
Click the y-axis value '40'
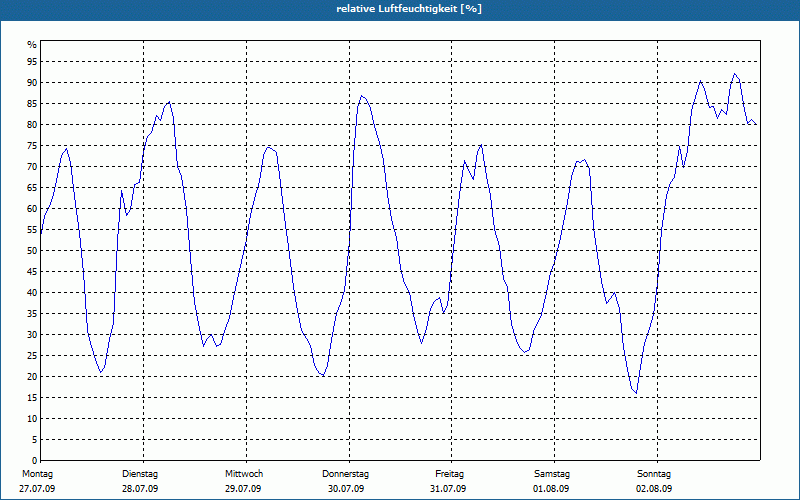point(32,293)
